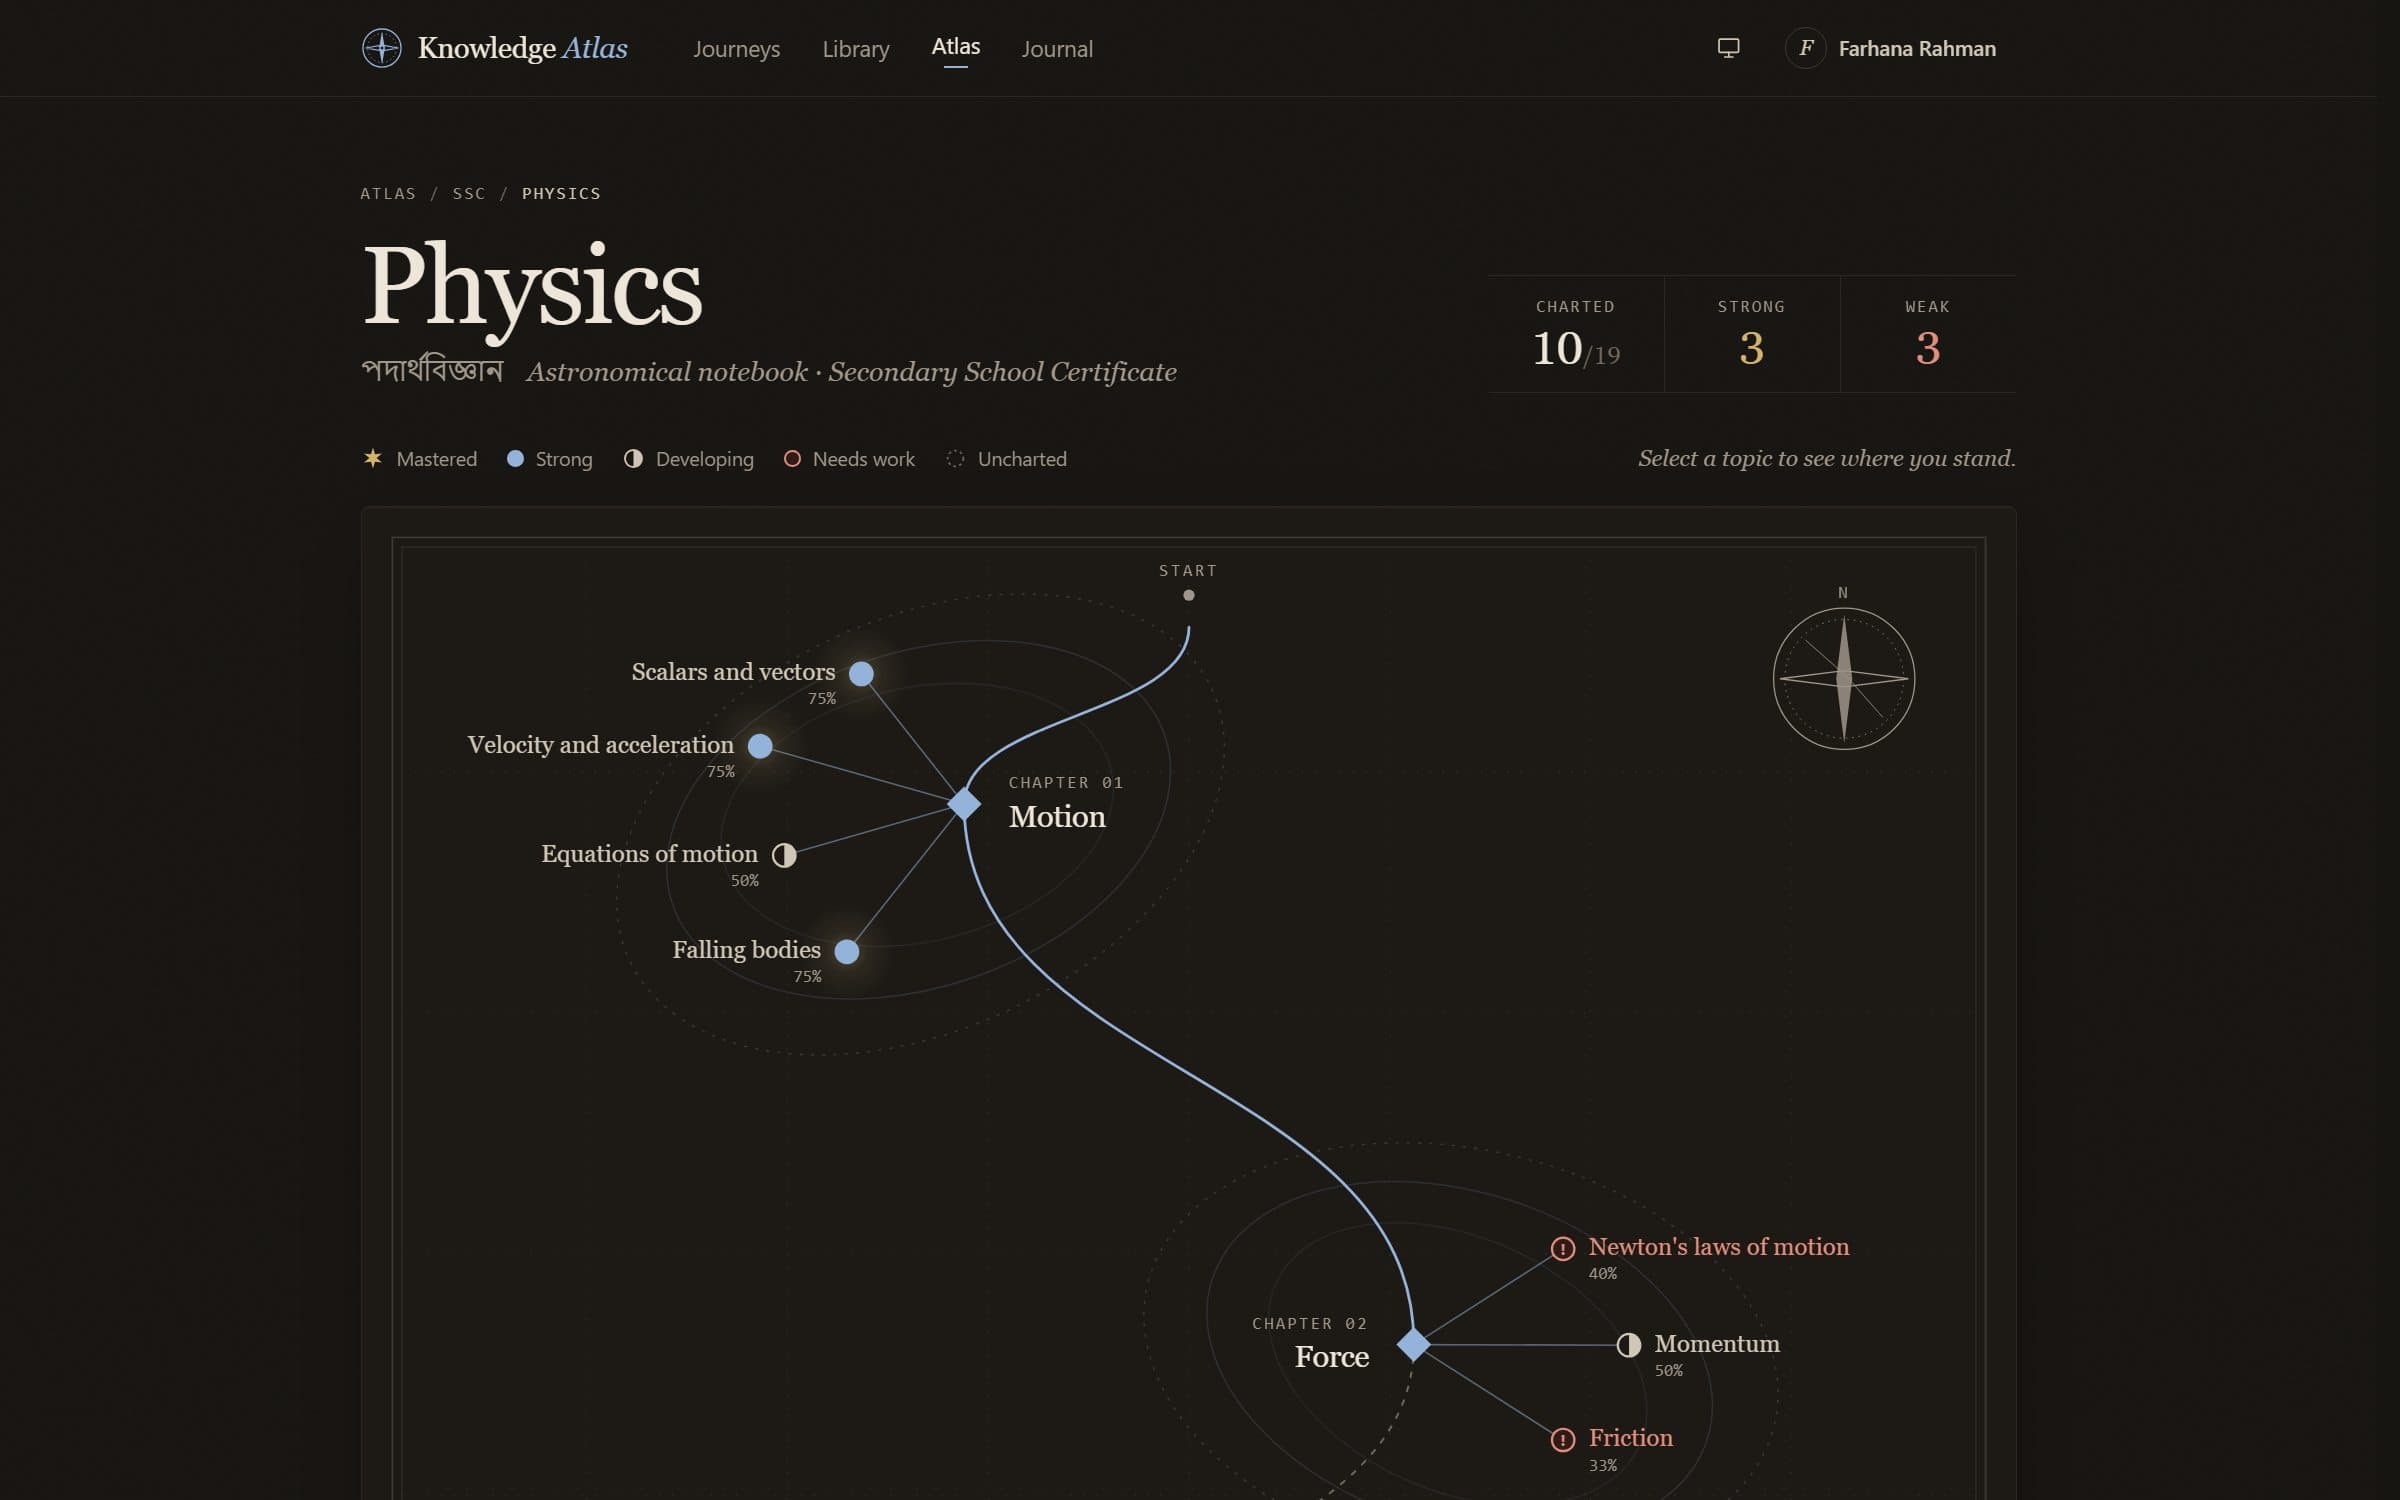
Task: Click the monitor display theme icon
Action: click(x=1728, y=48)
